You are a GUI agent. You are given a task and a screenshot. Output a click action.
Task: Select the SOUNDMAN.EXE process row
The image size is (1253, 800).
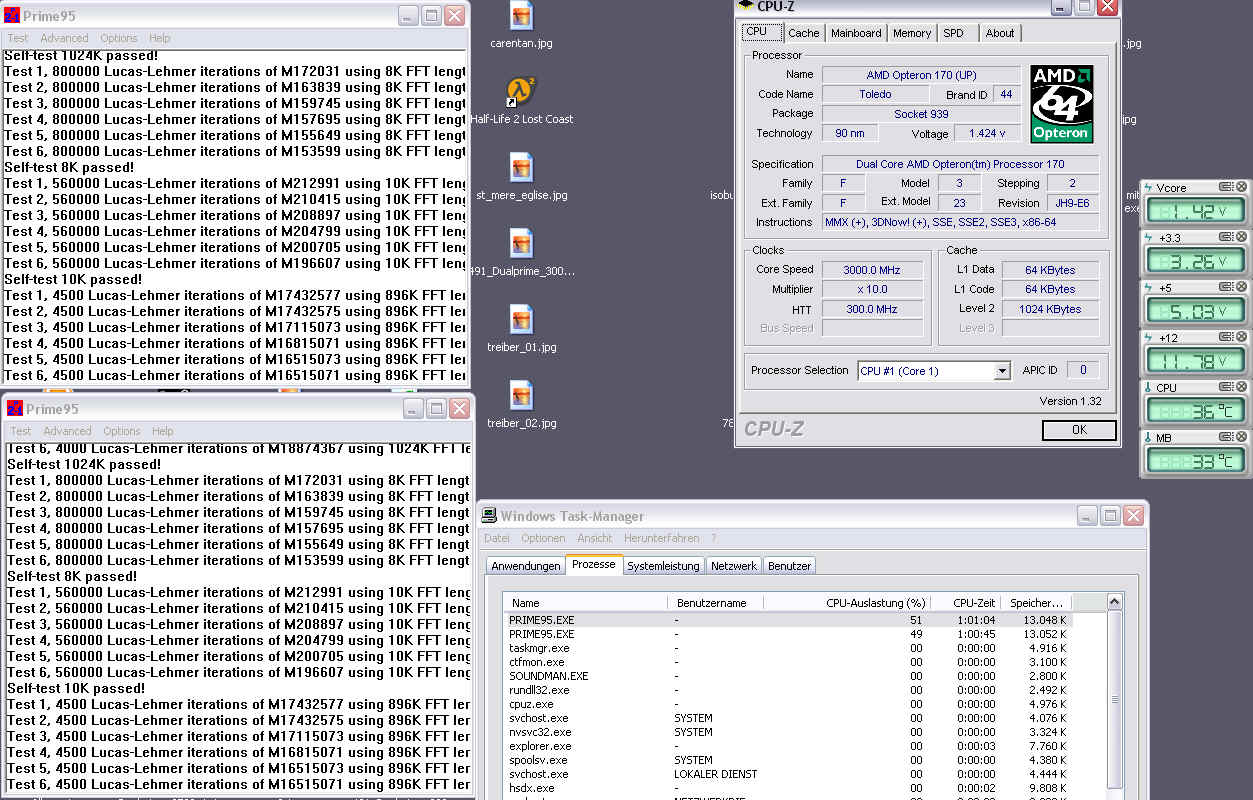(789, 676)
